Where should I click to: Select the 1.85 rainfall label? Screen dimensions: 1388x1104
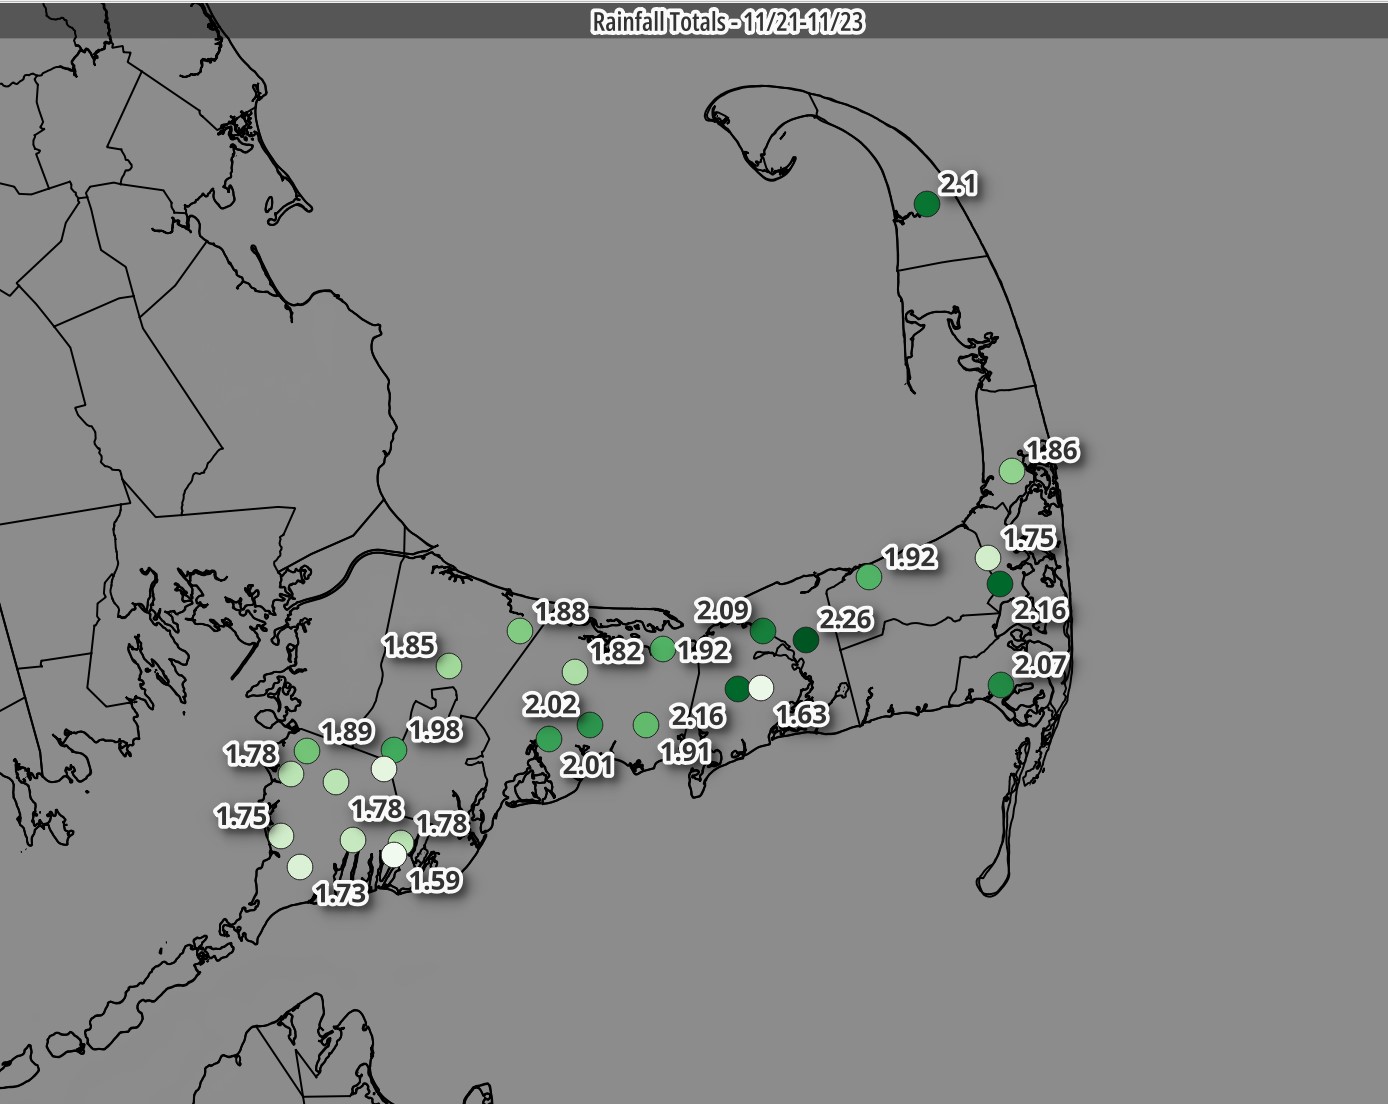click(409, 645)
